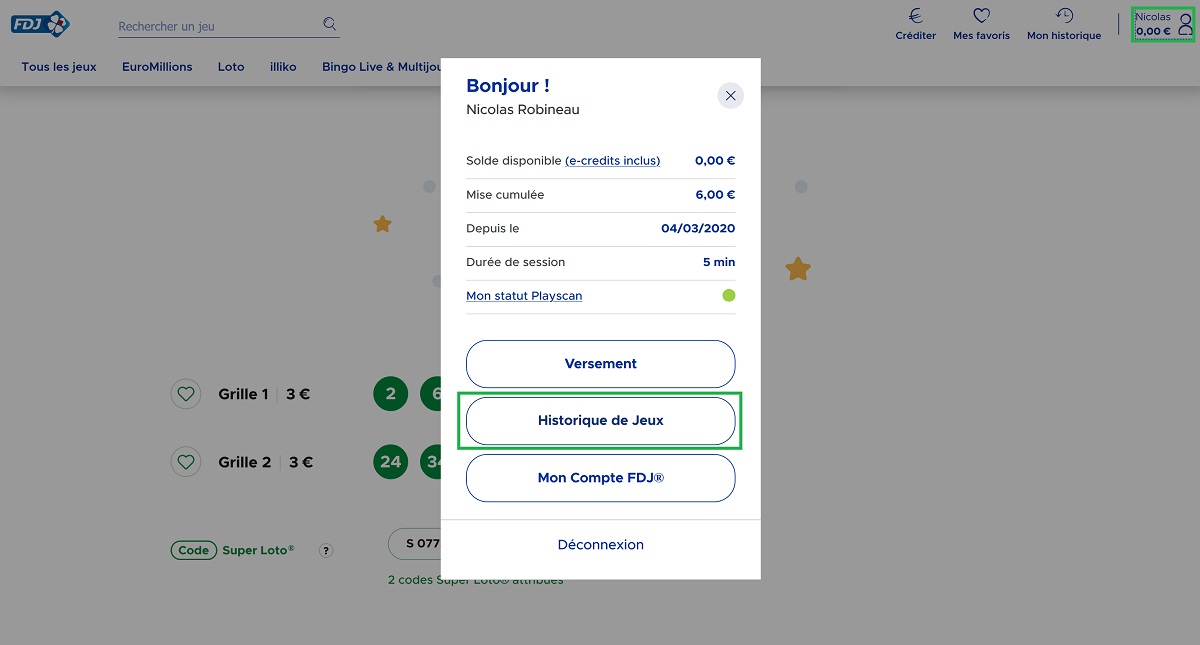
Task: Click the search magnifier icon
Action: pos(330,24)
